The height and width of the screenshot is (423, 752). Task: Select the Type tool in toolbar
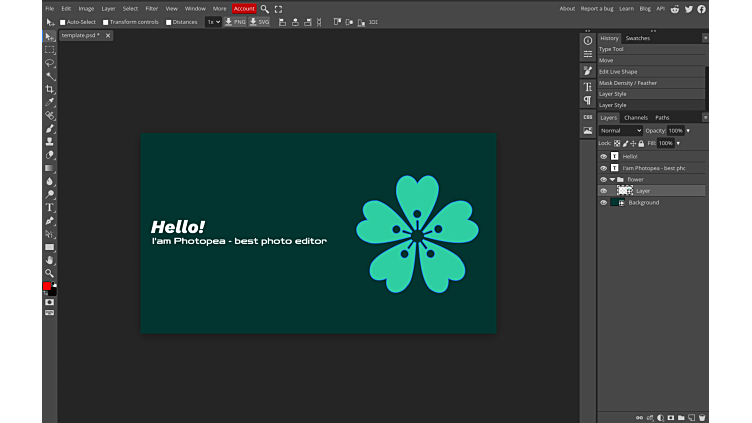[50, 207]
